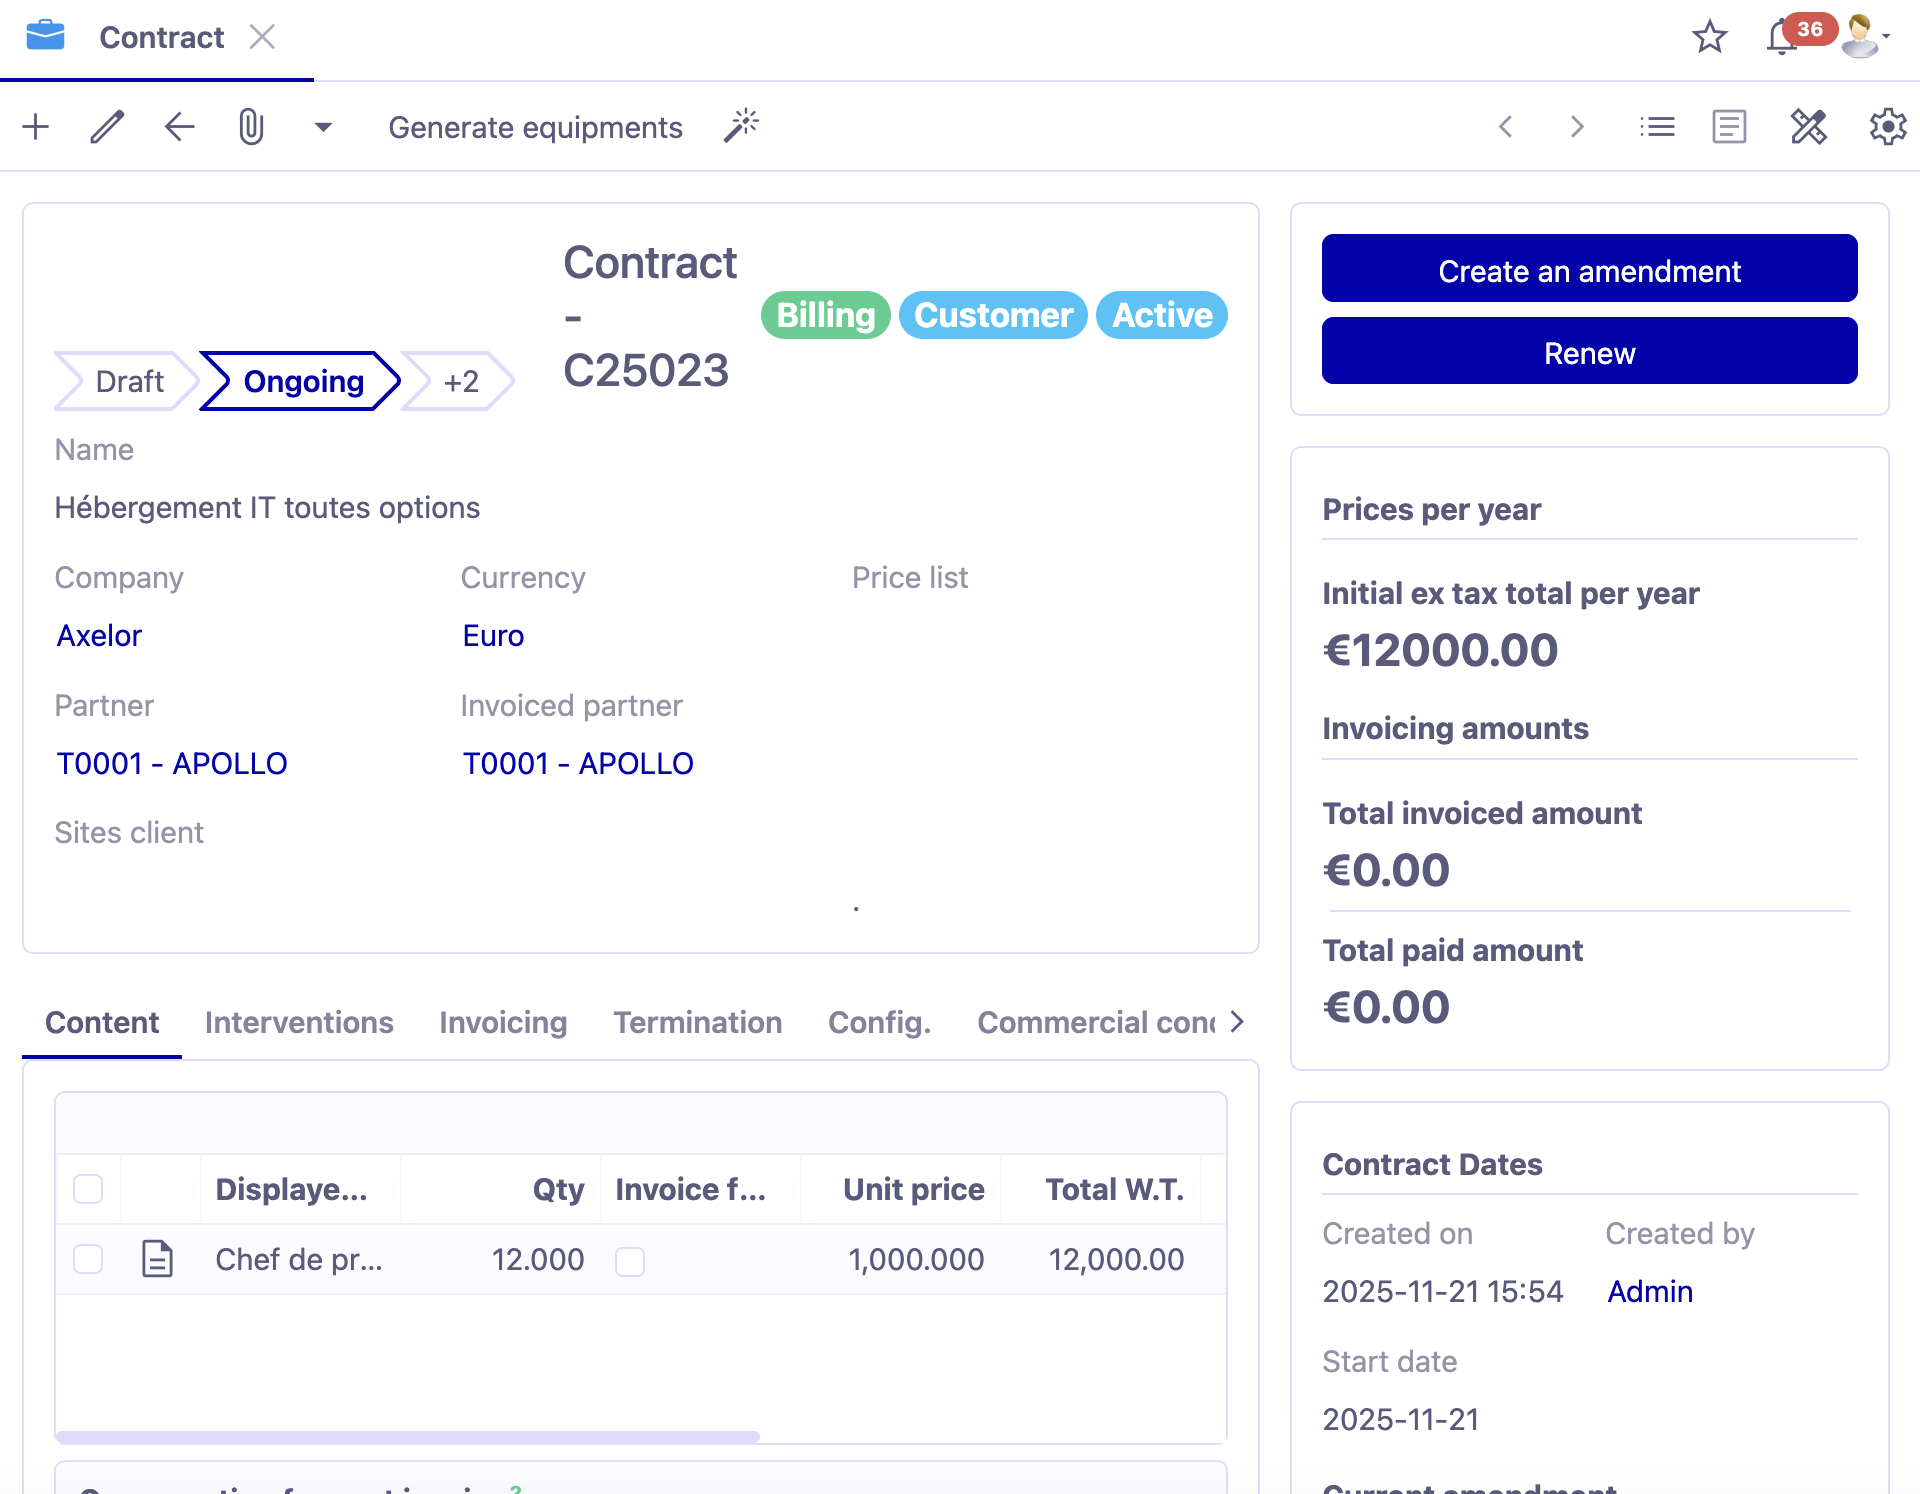Switch to the Config. tab
1920x1494 pixels.
tap(880, 1023)
